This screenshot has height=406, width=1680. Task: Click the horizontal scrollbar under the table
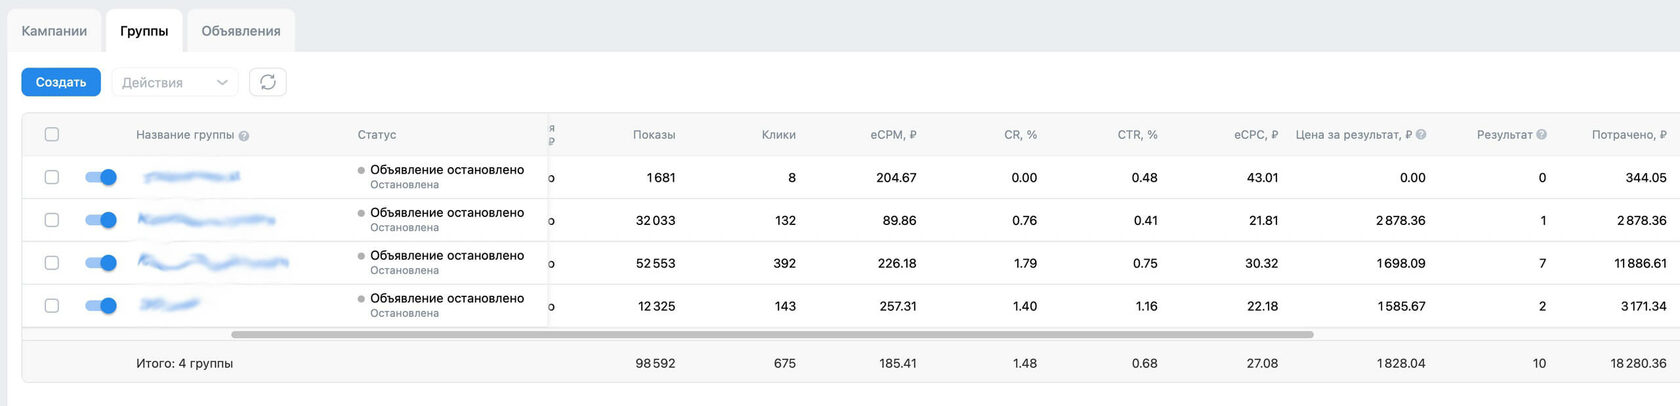772,335
